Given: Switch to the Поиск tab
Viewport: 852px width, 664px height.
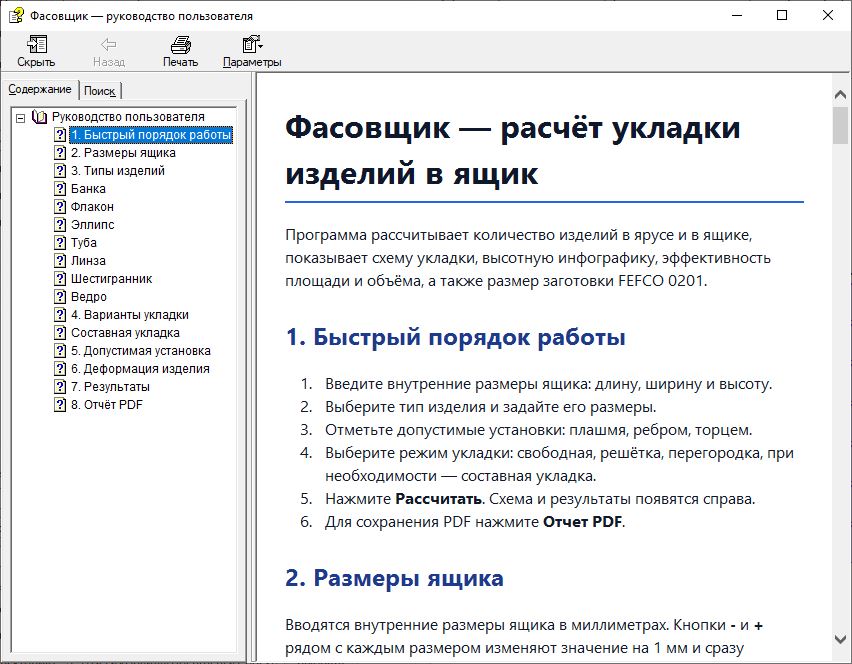Looking at the screenshot, I should pos(99,91).
